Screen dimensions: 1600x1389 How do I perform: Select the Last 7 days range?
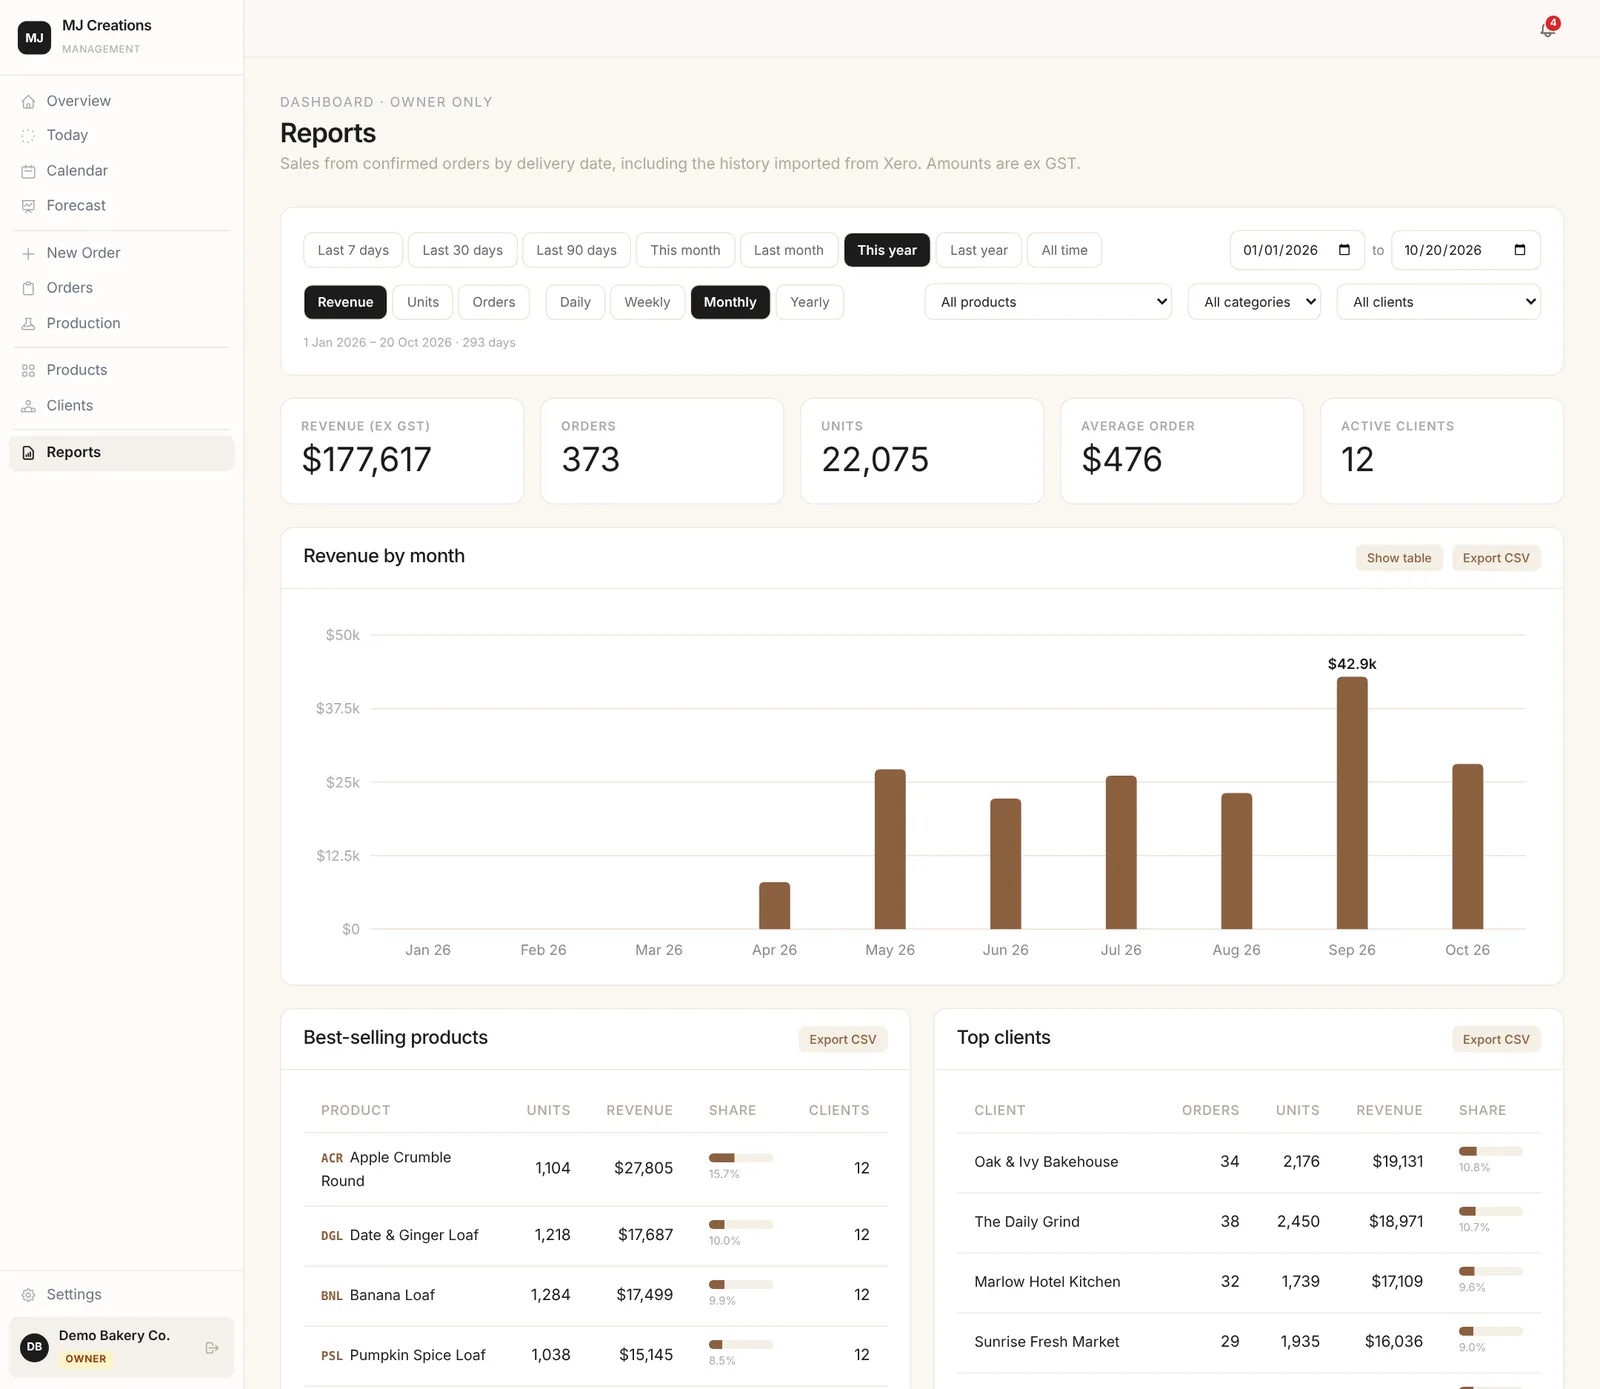point(353,250)
